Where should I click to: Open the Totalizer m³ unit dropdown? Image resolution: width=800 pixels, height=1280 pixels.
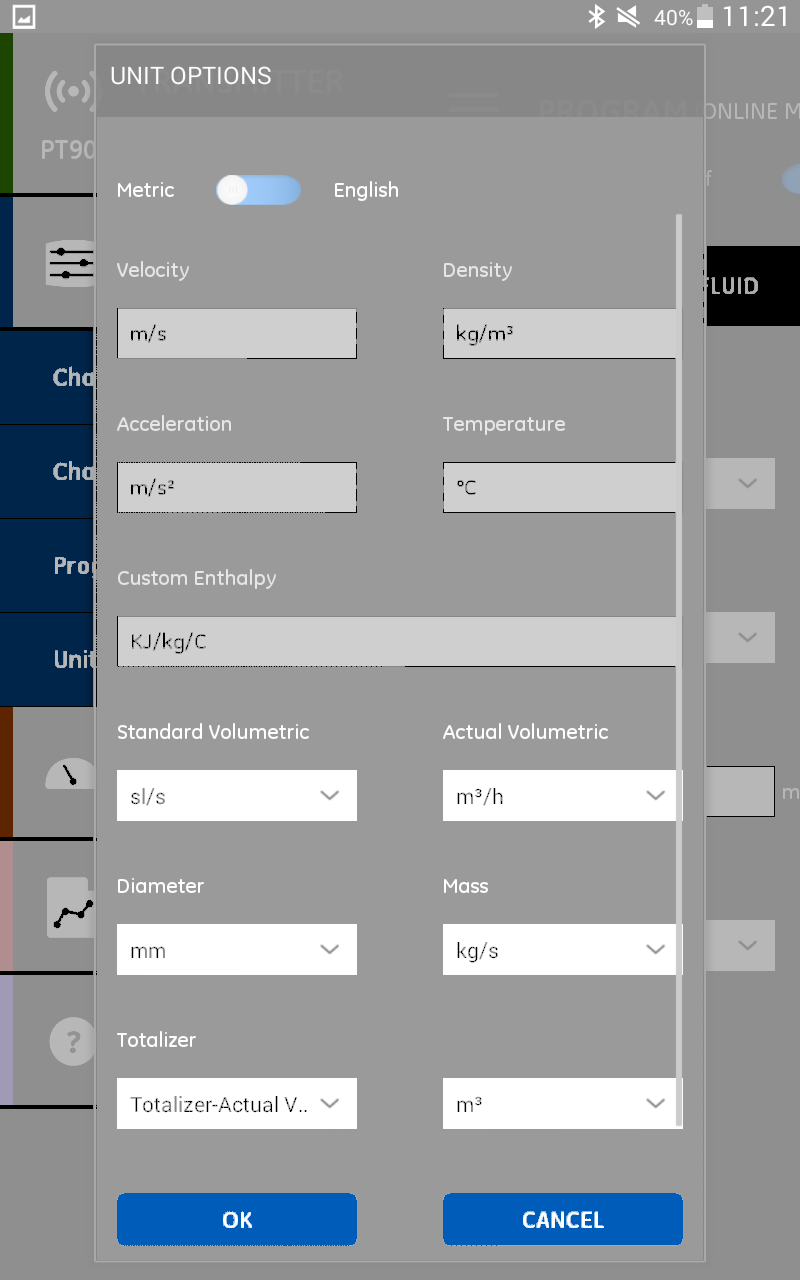(562, 1104)
